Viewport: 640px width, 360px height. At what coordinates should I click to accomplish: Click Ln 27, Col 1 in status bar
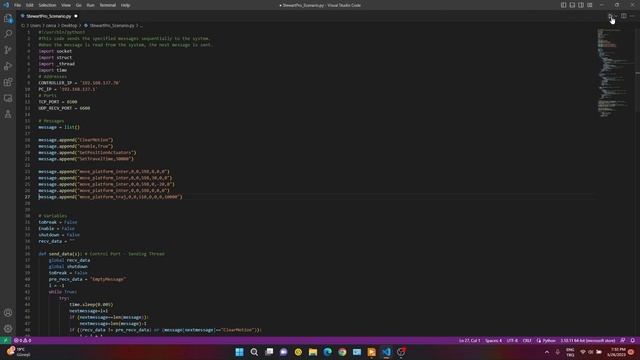coord(469,340)
